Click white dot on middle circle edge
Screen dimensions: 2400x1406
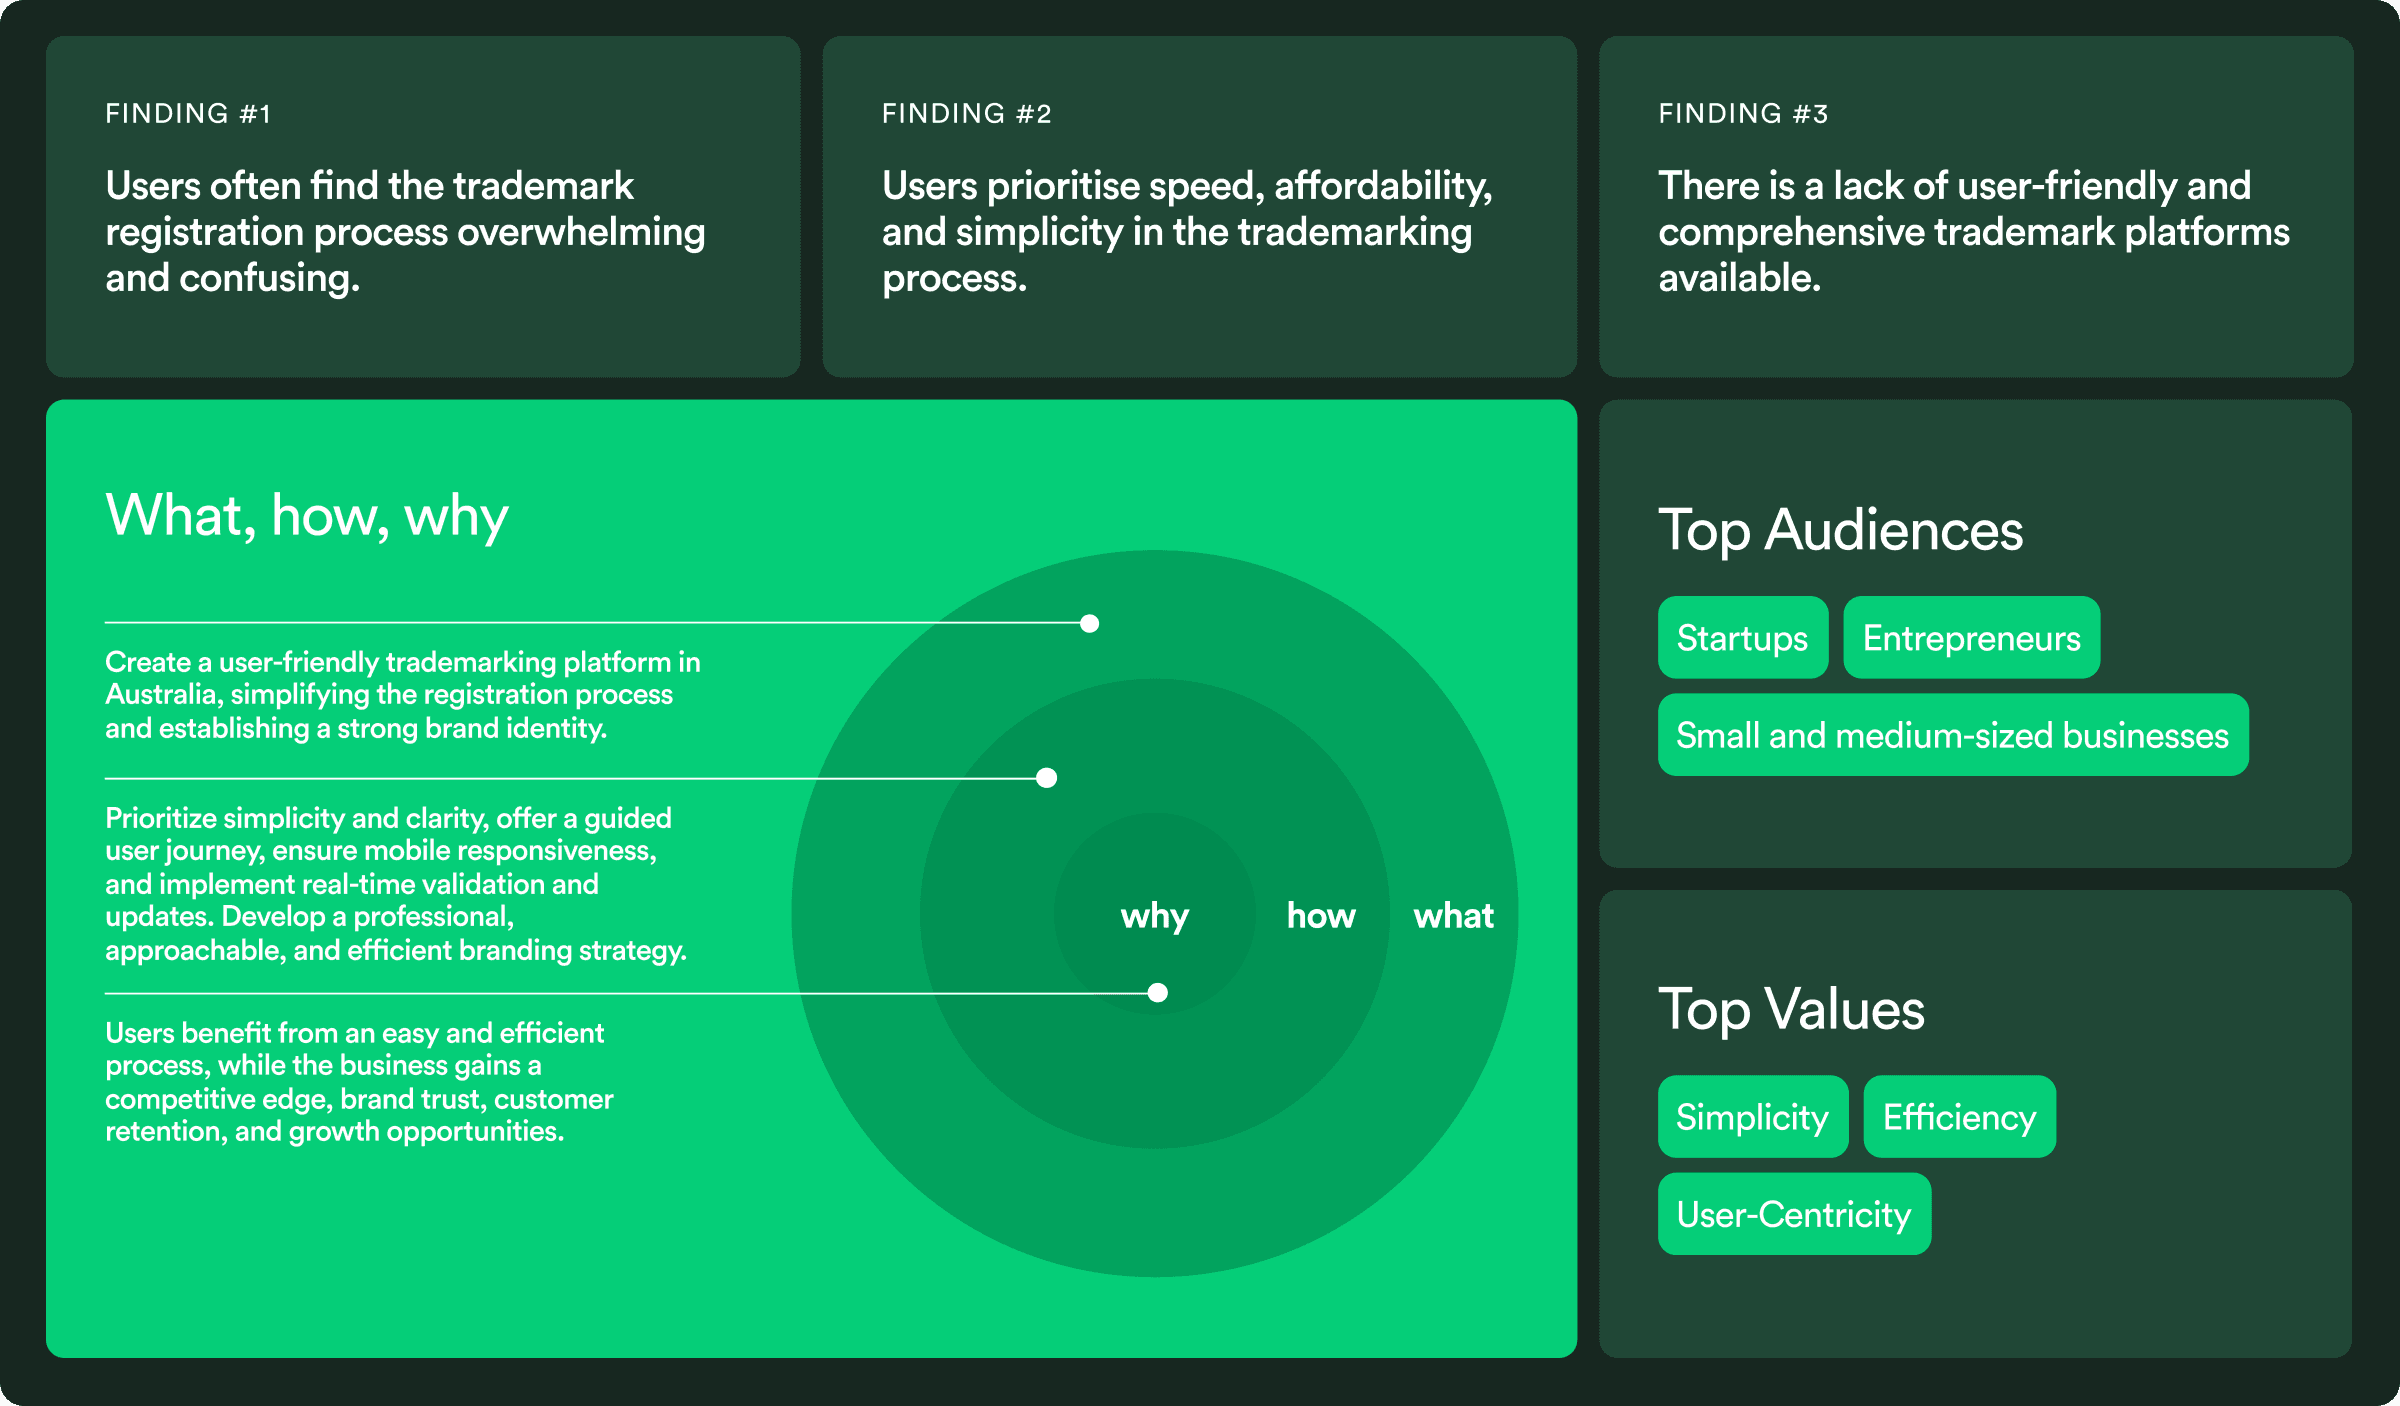point(1047,778)
